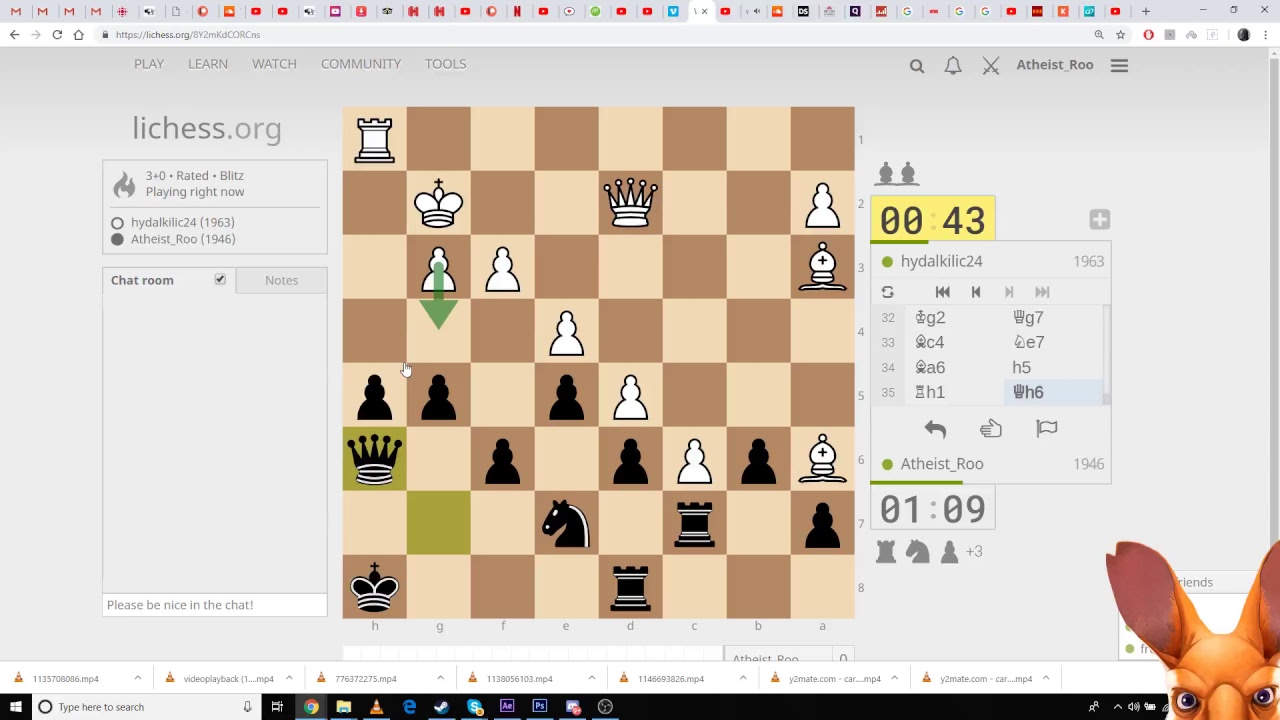The image size is (1280, 720).
Task: Expand options for 776372275.mp4 download
Action: click(x=440, y=679)
